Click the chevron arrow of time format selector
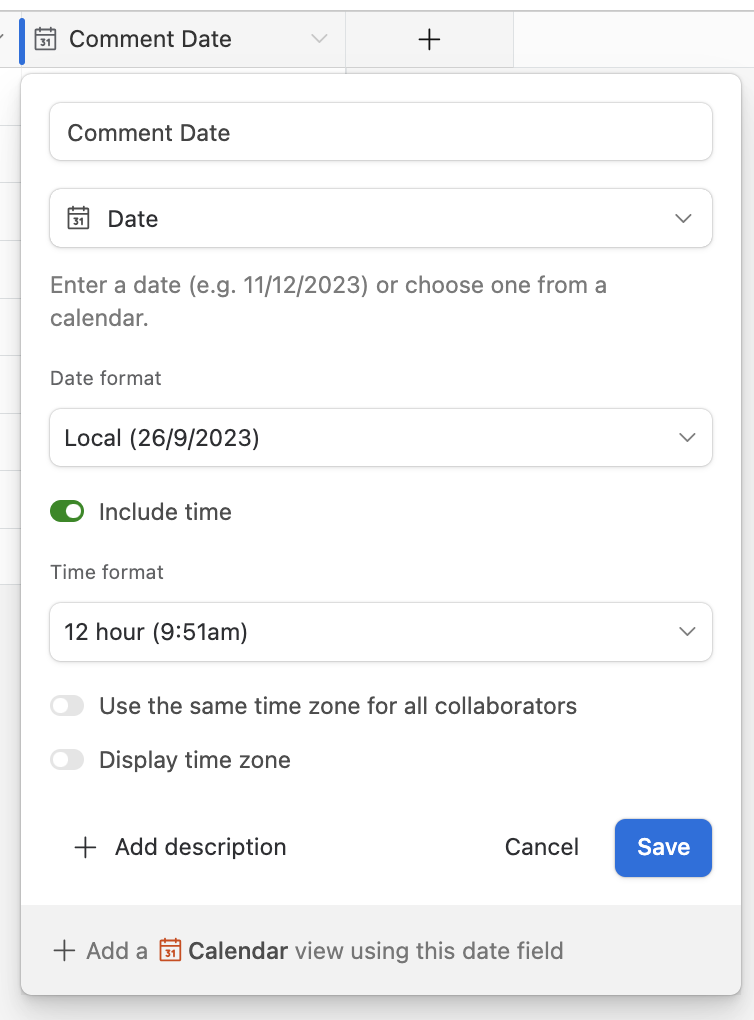Image resolution: width=754 pixels, height=1020 pixels. [687, 632]
